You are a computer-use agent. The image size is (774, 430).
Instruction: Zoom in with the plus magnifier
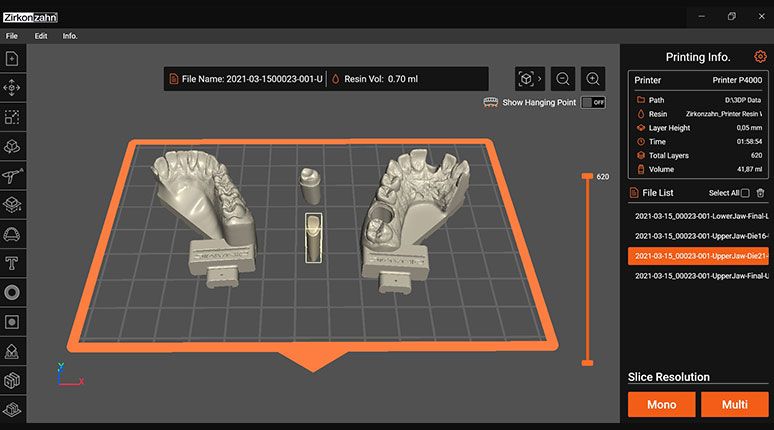(593, 79)
